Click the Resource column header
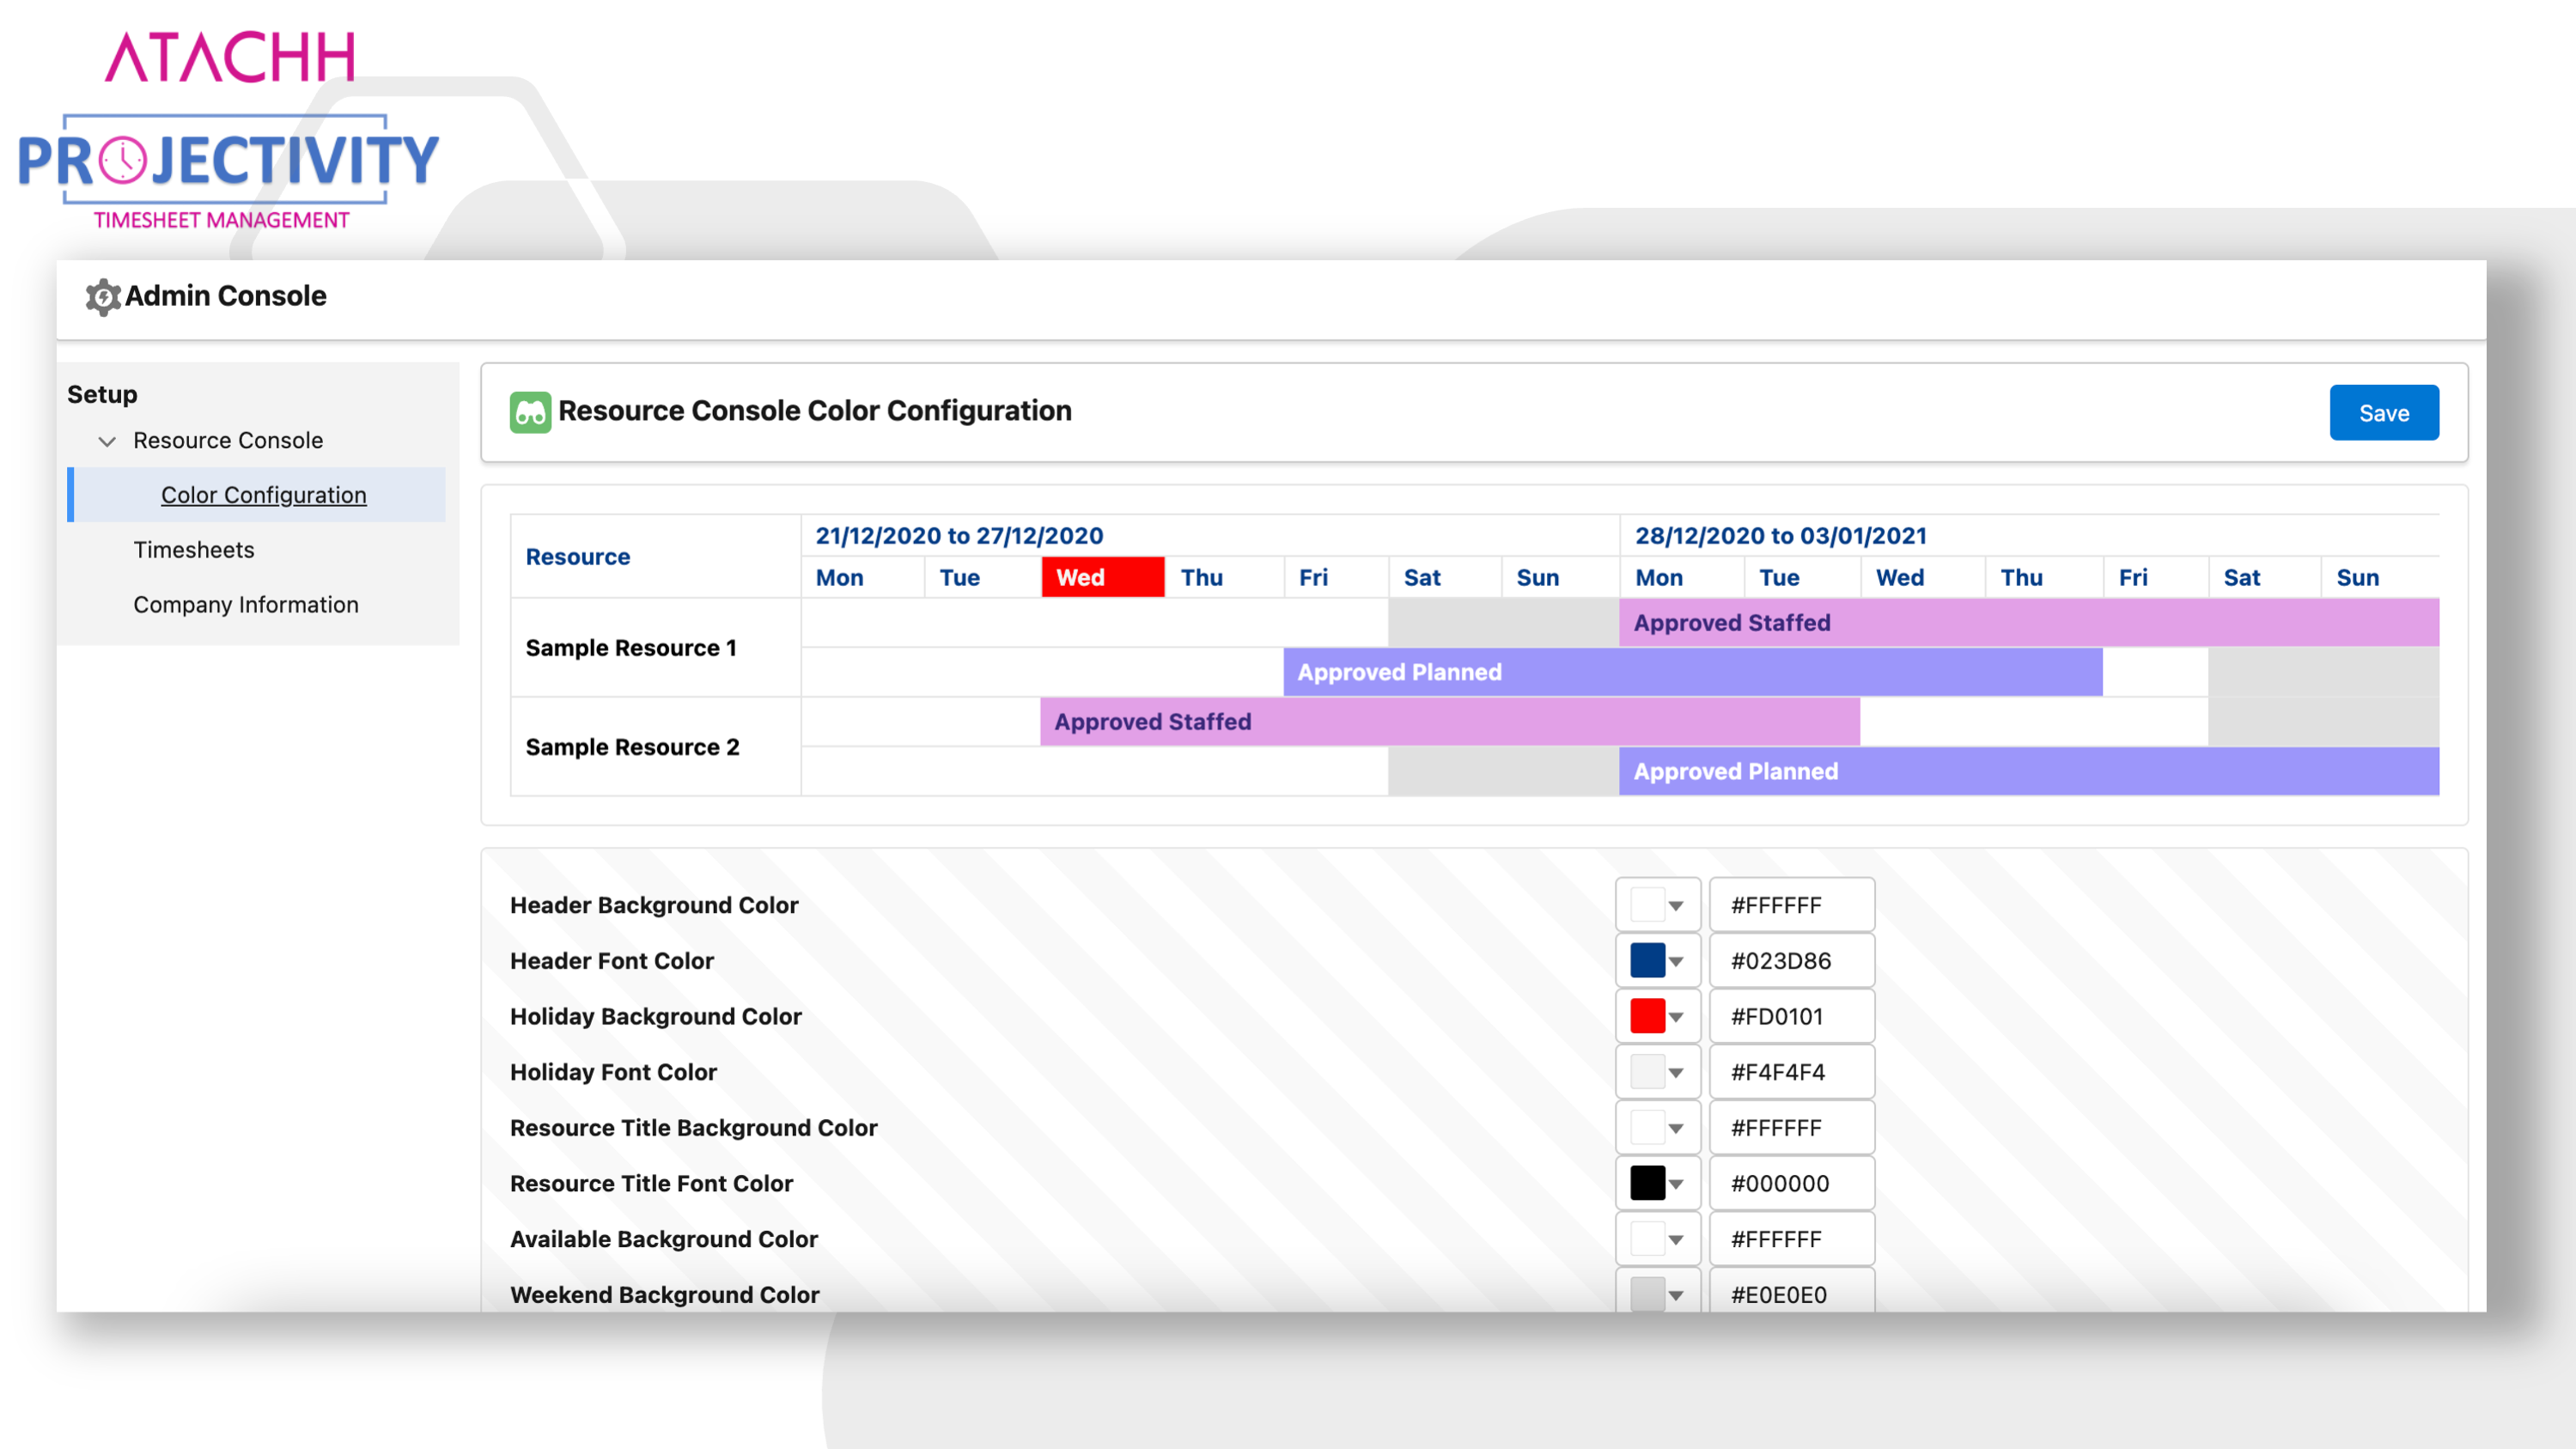 [655, 557]
